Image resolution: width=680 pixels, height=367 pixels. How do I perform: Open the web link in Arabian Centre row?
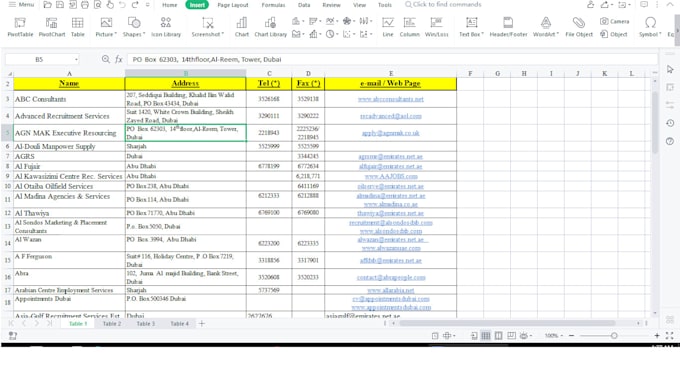391,290
